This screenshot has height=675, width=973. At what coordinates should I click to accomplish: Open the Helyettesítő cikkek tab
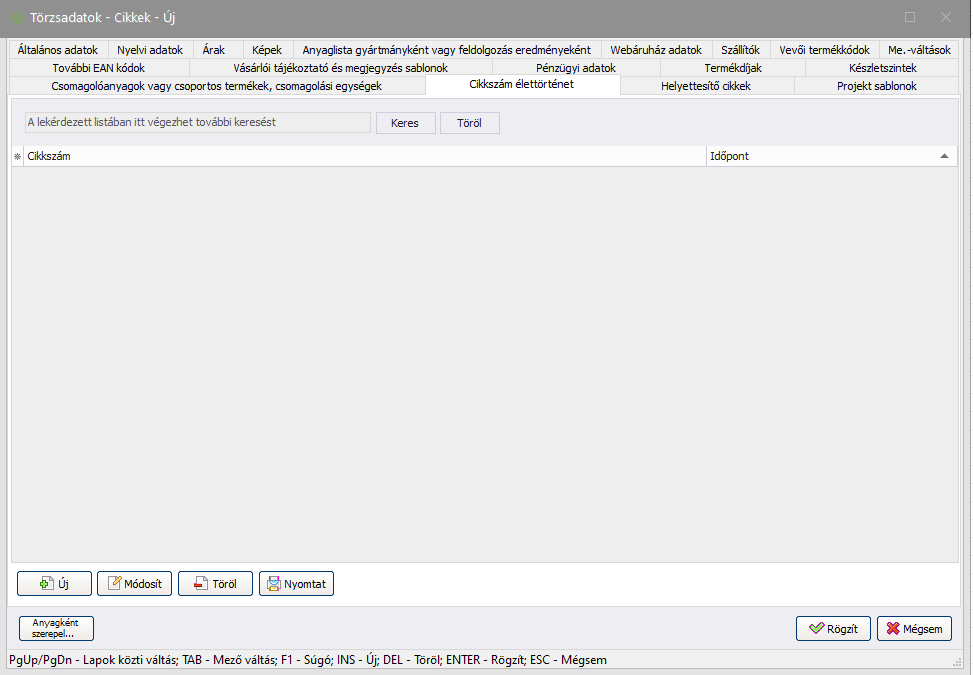[x=706, y=86]
